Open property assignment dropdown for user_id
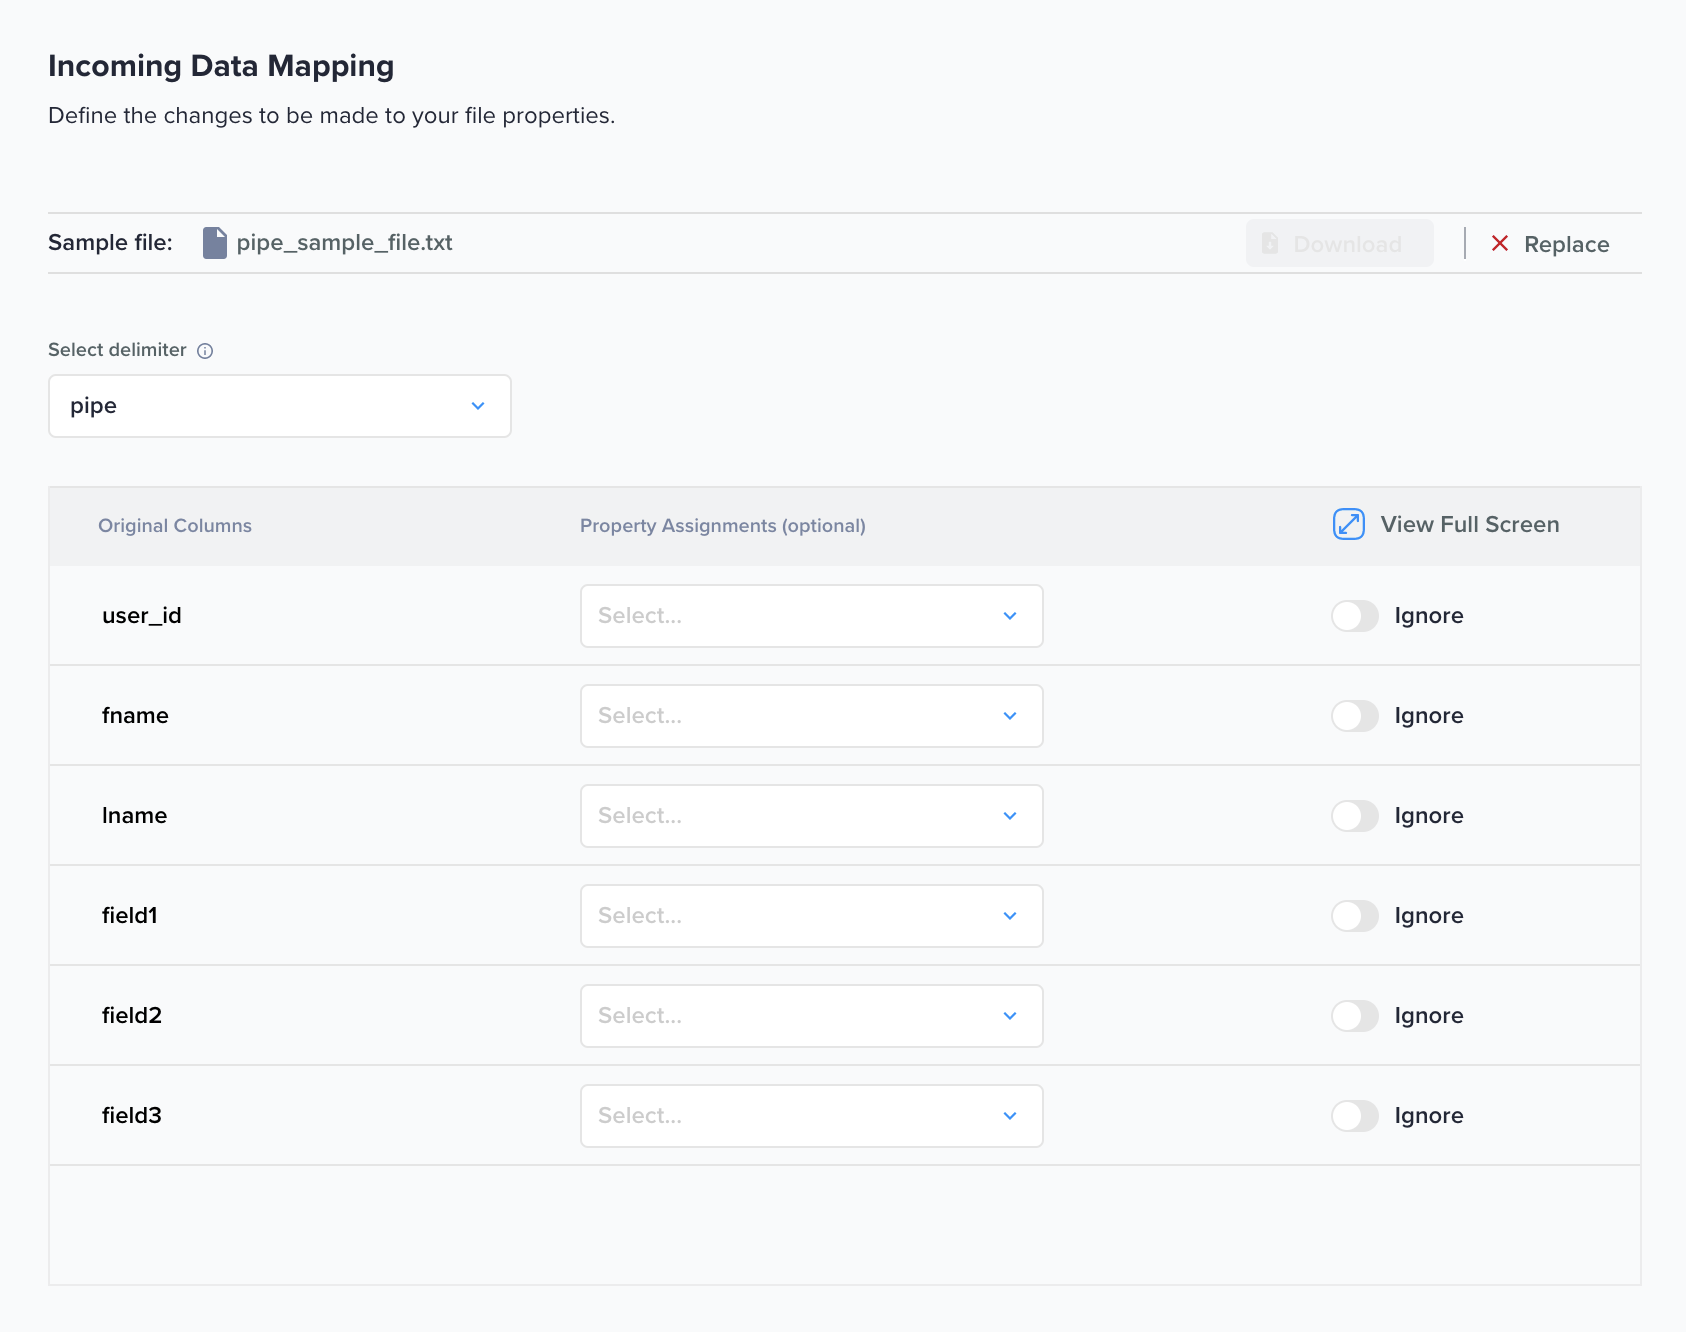Viewport: 1686px width, 1332px height. (x=811, y=616)
